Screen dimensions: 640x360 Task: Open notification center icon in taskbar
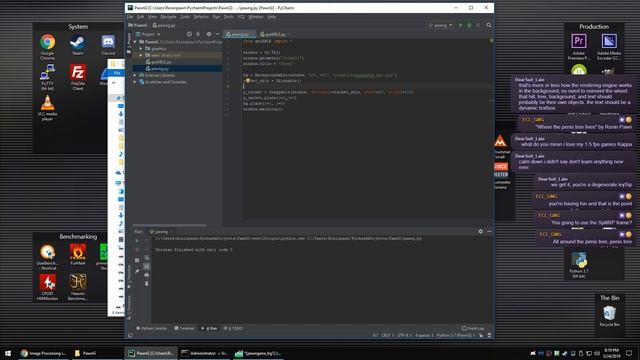click(x=629, y=353)
